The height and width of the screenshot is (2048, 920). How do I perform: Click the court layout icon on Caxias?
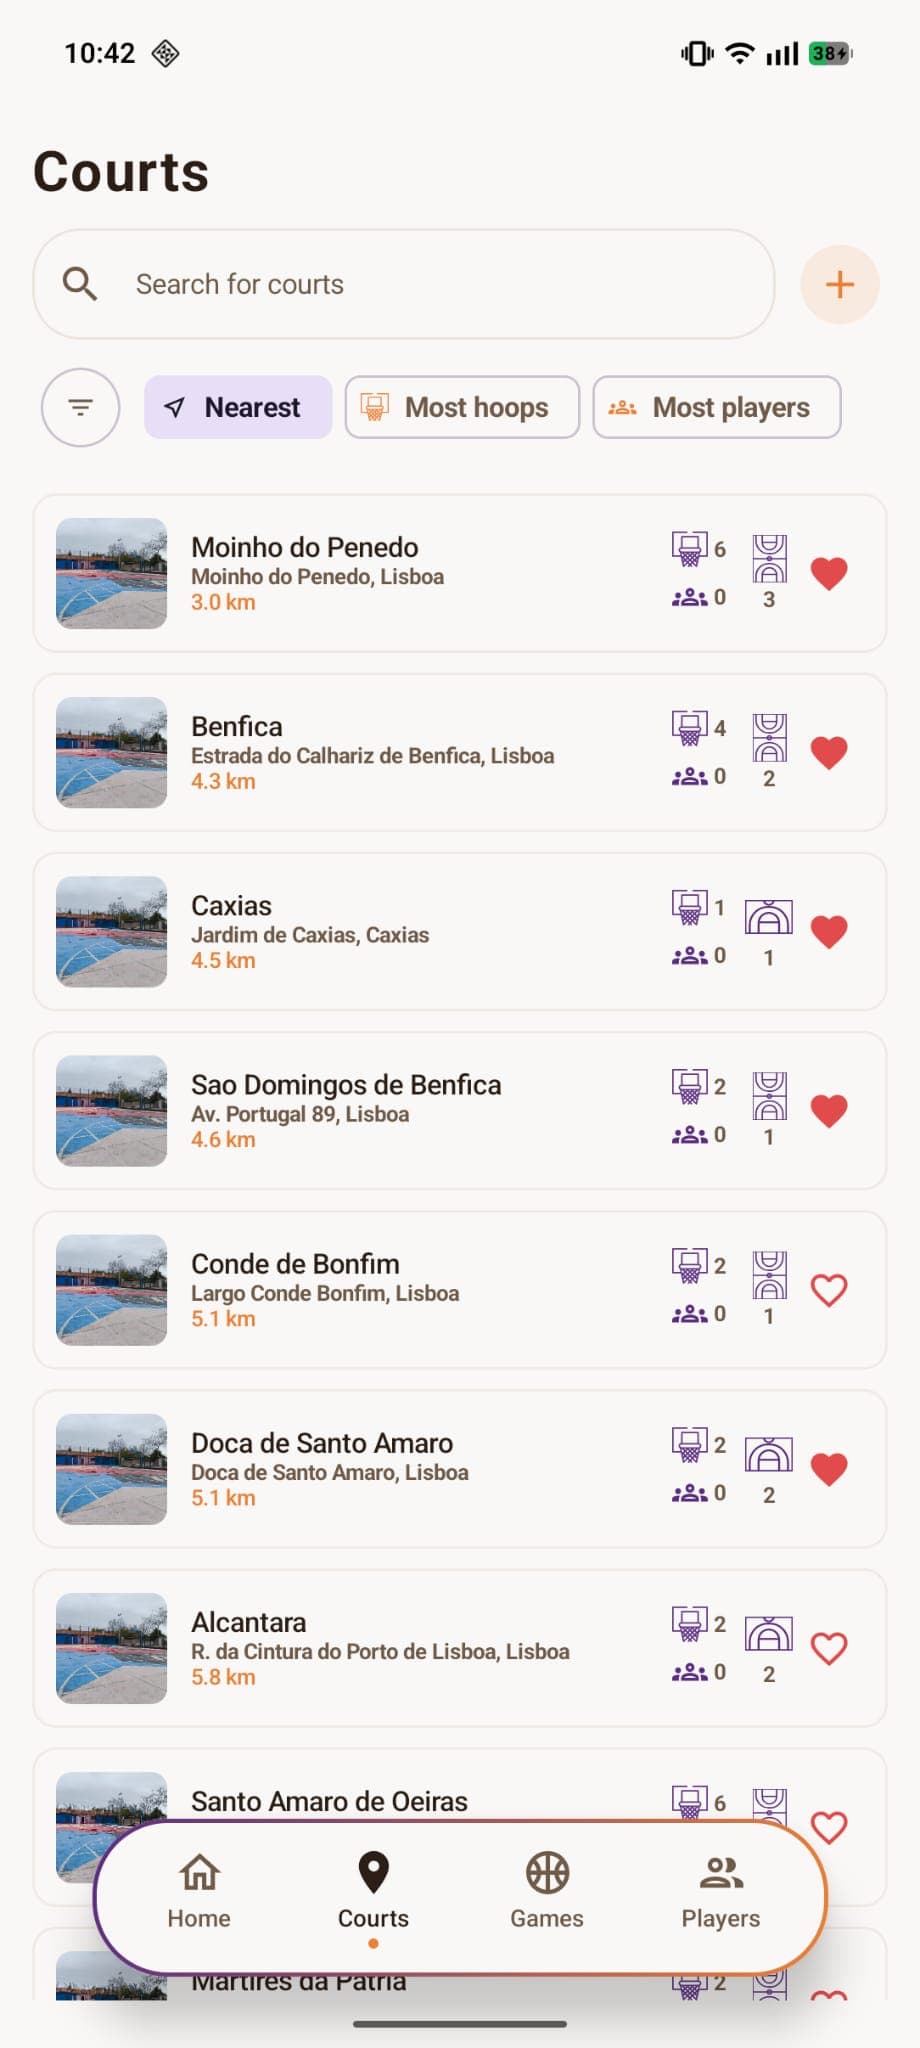click(768, 917)
